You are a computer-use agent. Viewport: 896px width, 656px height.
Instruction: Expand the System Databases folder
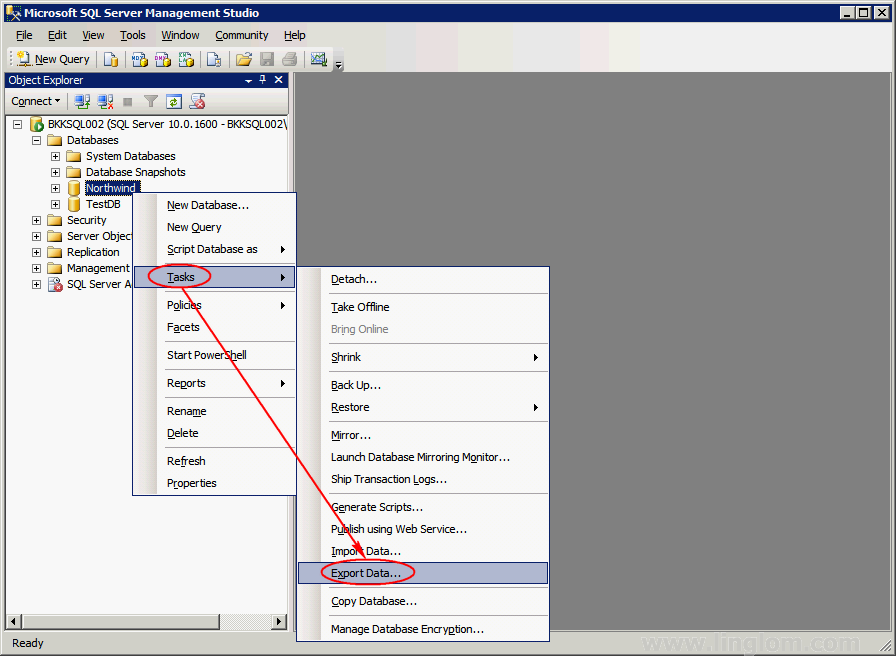[x=55, y=156]
